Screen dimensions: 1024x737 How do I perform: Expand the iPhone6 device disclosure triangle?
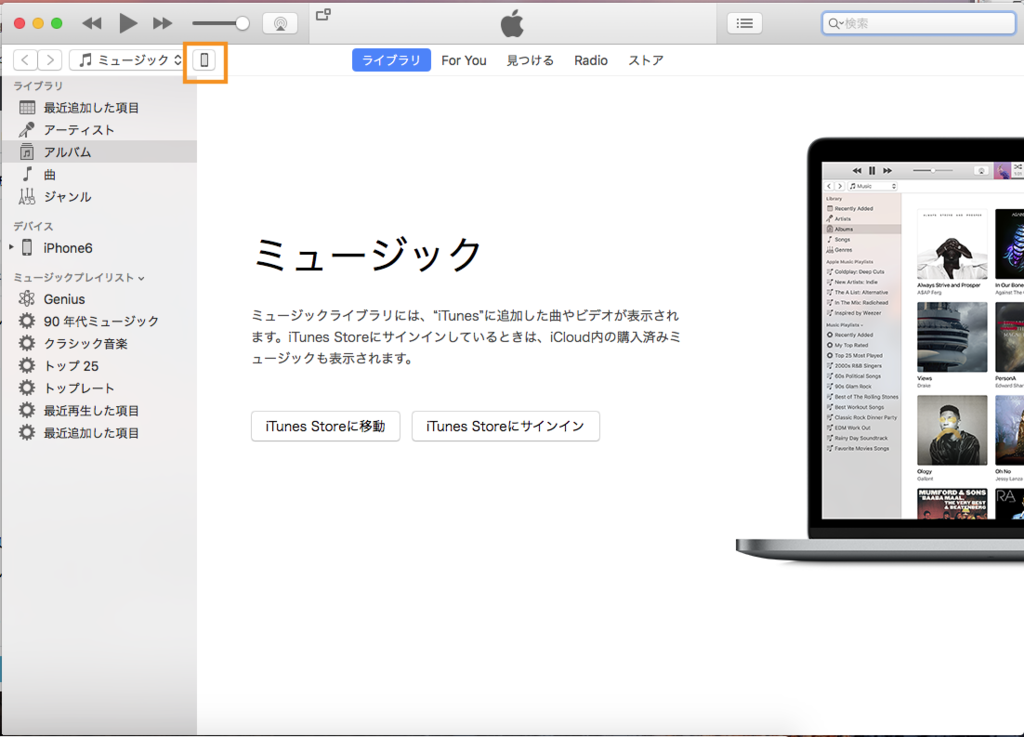[11, 247]
